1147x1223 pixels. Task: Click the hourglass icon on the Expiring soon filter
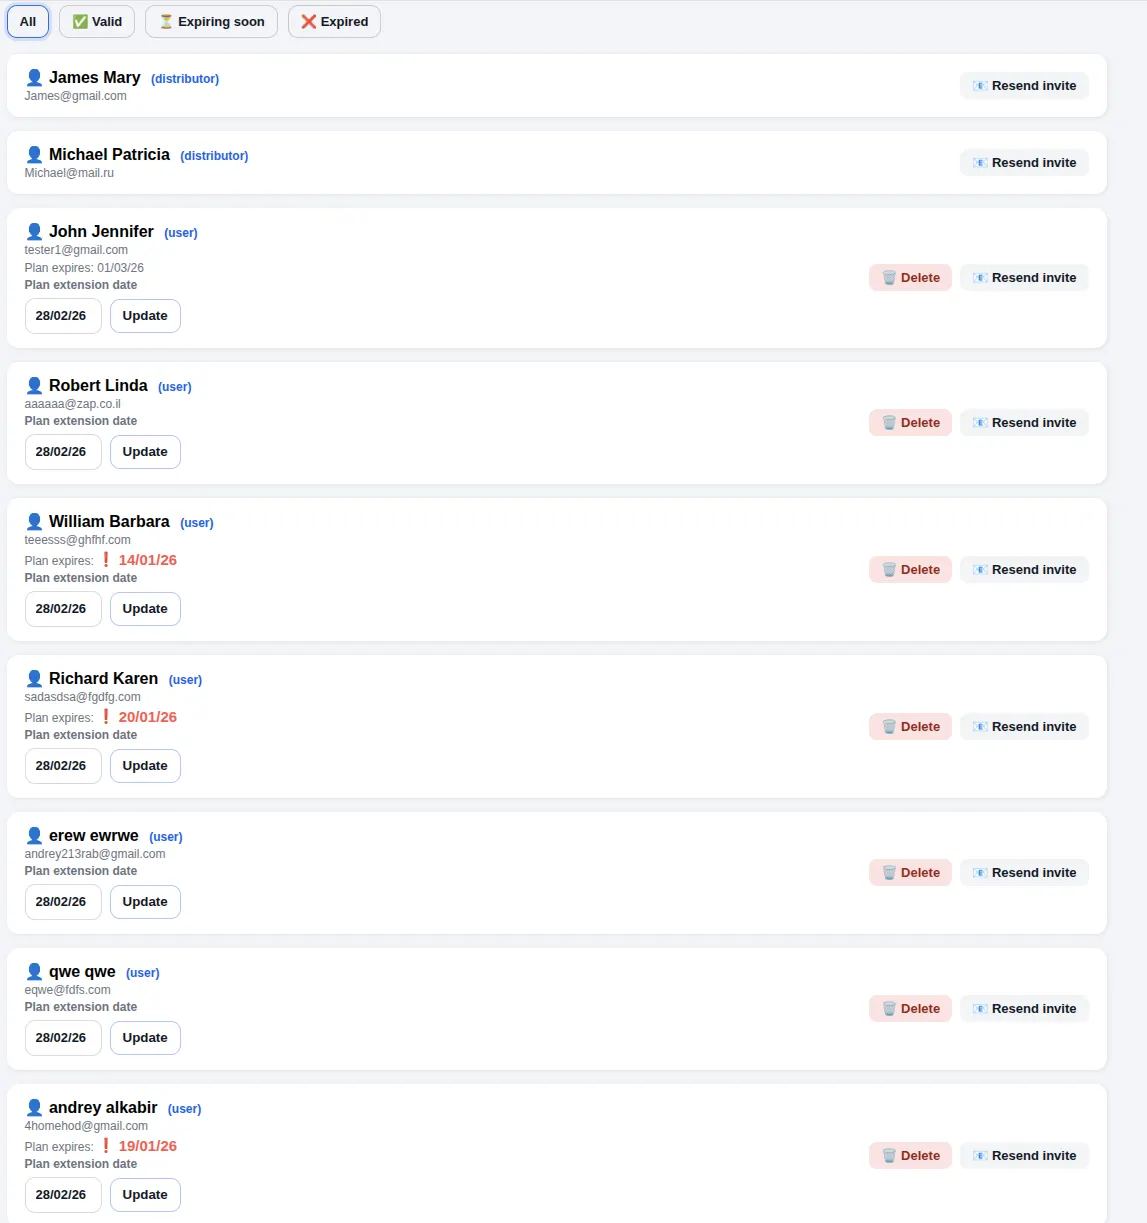click(165, 21)
